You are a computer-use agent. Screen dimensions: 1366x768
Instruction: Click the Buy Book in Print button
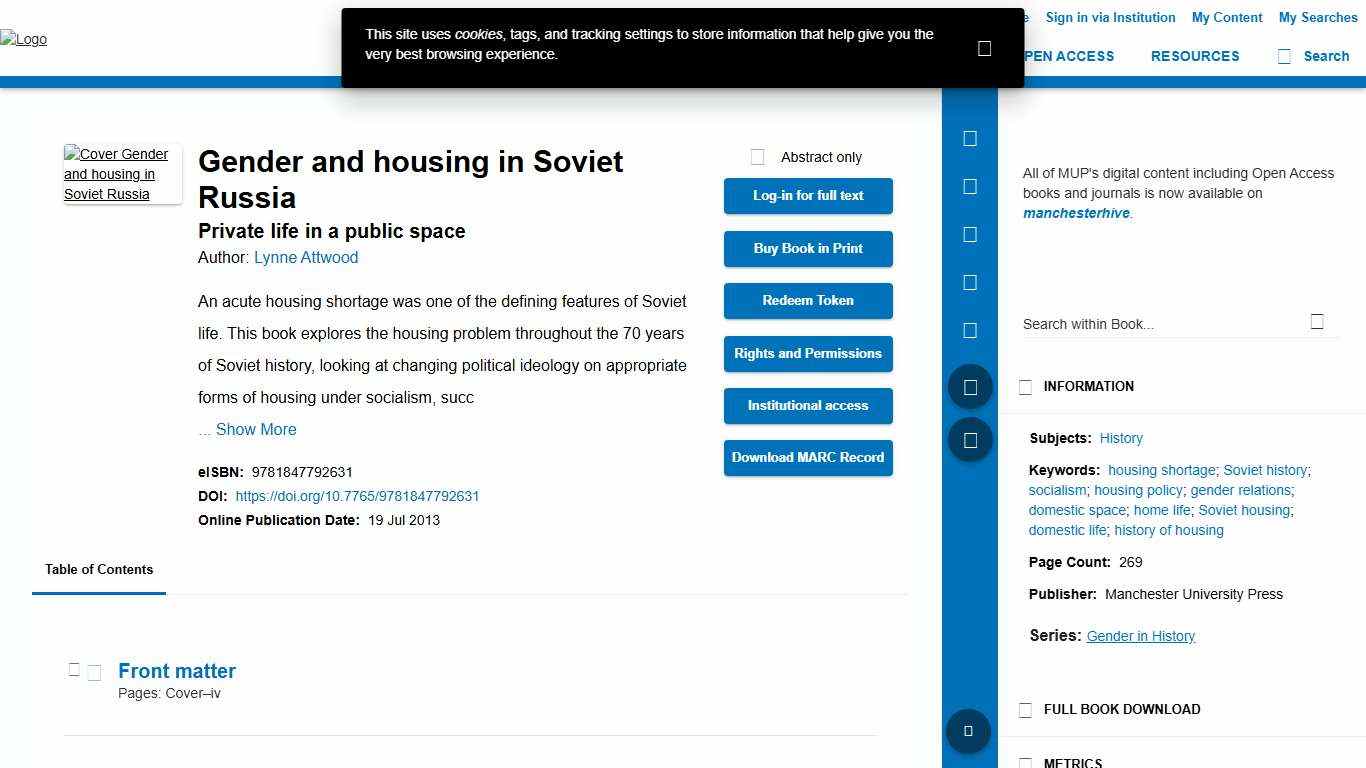click(808, 248)
